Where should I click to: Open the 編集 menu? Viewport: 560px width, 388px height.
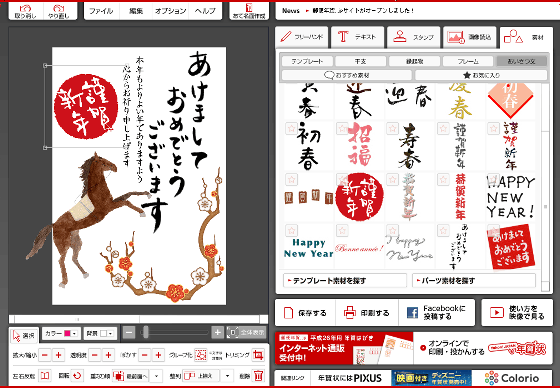point(136,11)
